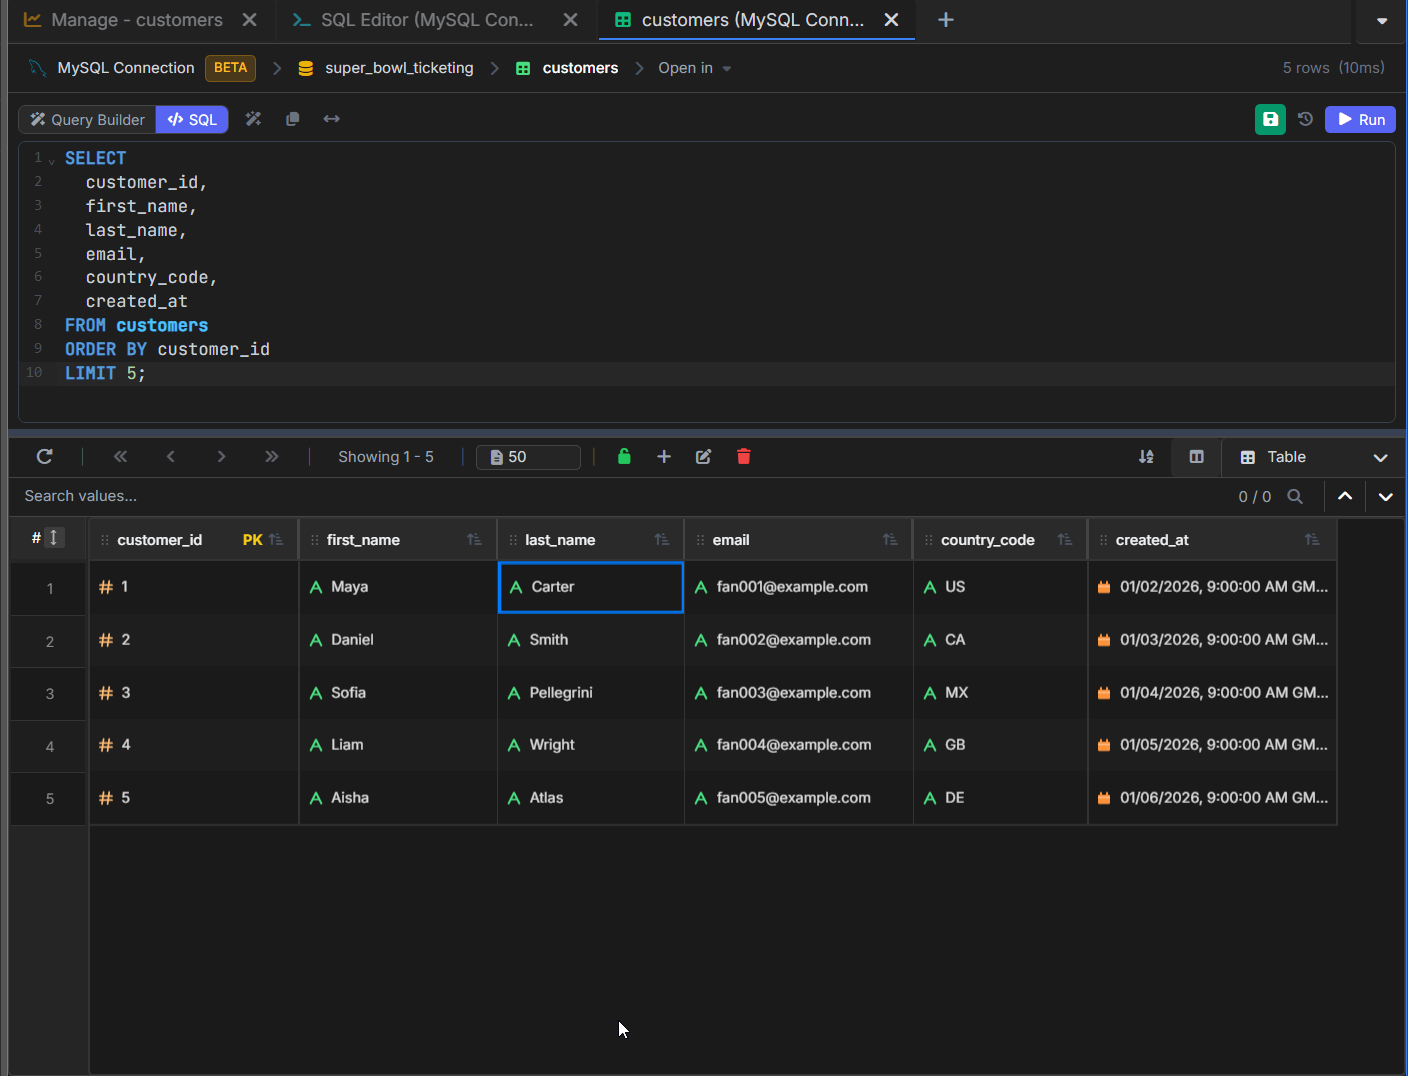Go to previous page of results
This screenshot has height=1076, width=1408.
pos(170,457)
